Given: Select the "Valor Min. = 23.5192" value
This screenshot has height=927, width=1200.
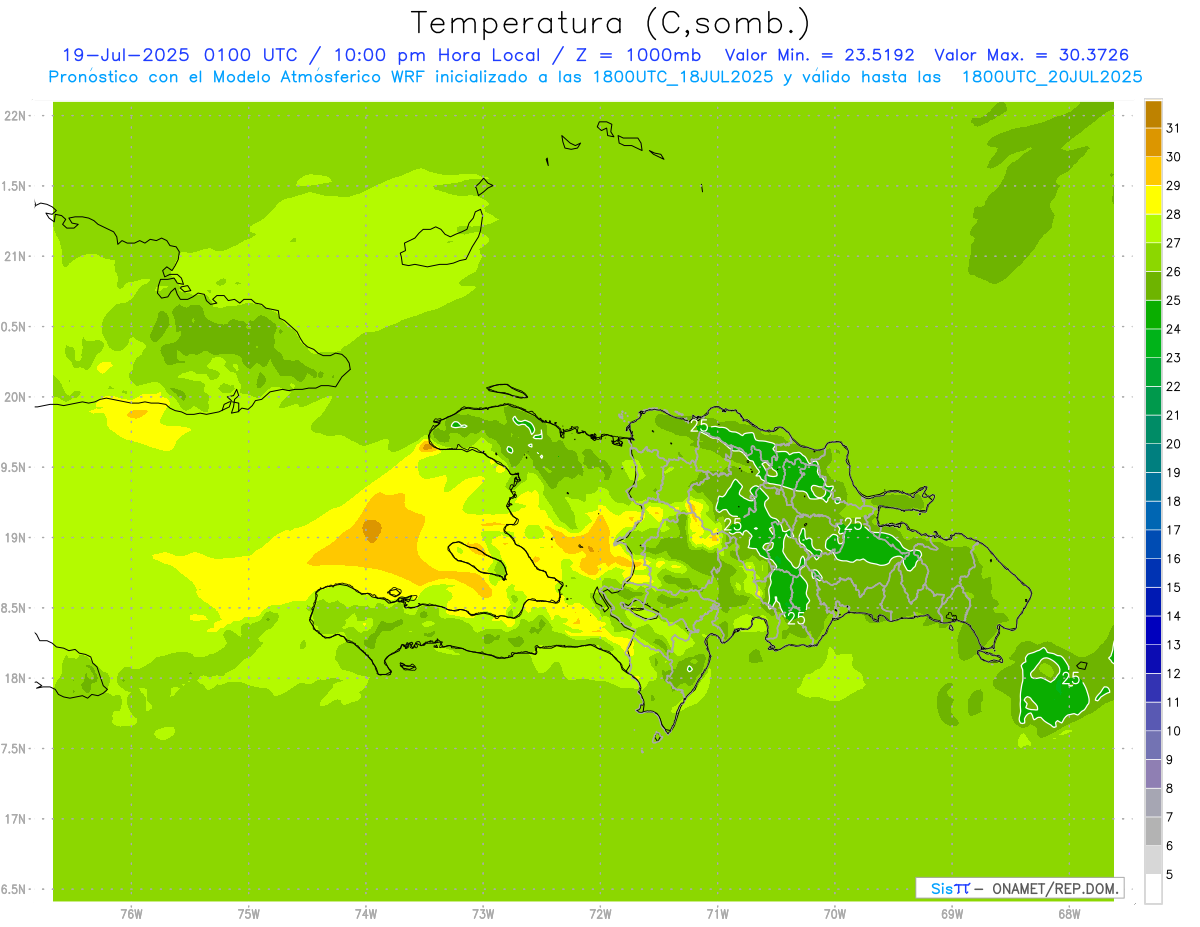Looking at the screenshot, I should tap(820, 55).
